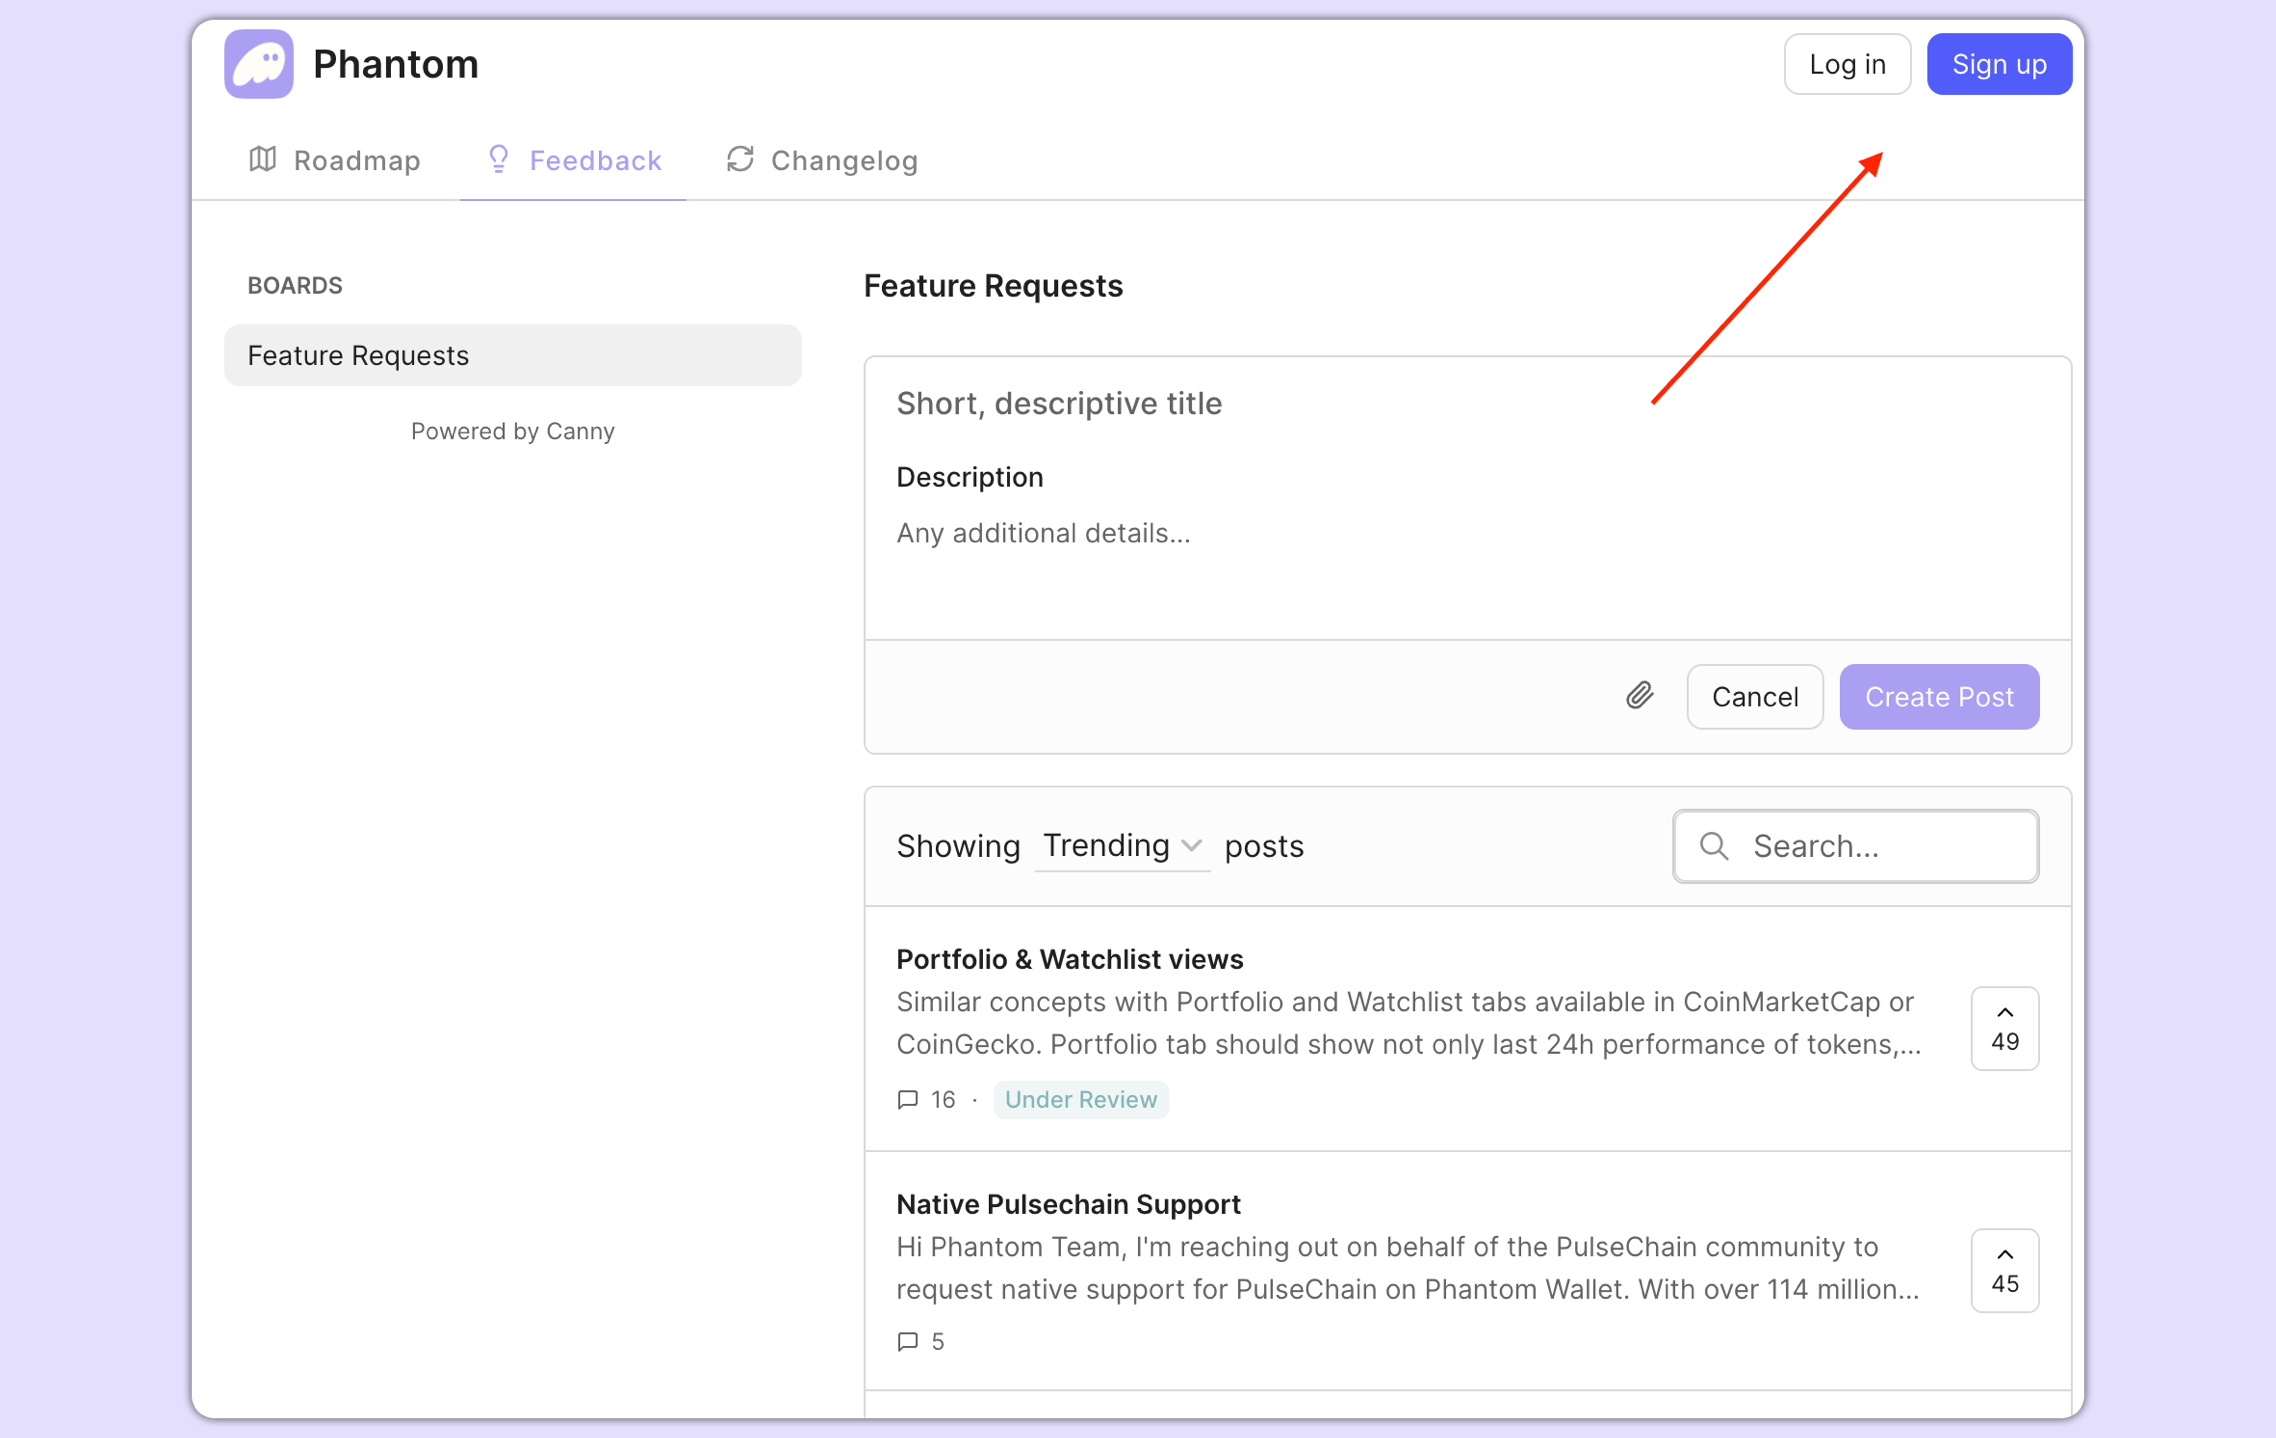This screenshot has height=1438, width=2276.
Task: Open the Portfolio & Watchlist views post
Action: tap(1069, 958)
